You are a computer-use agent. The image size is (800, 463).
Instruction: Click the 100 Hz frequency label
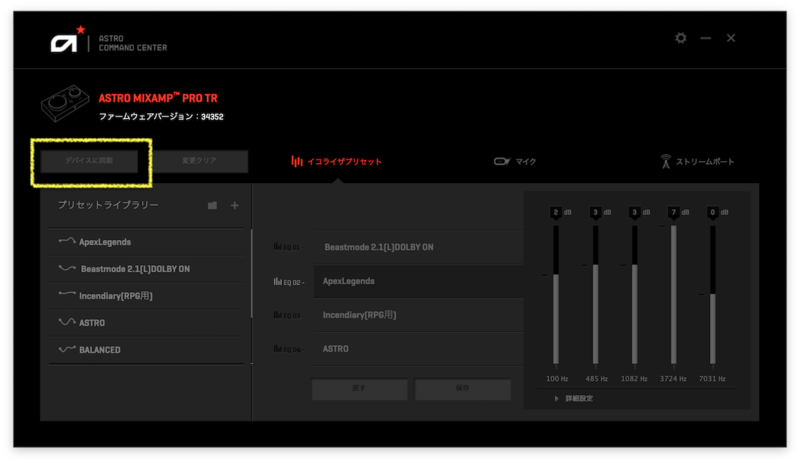click(557, 379)
